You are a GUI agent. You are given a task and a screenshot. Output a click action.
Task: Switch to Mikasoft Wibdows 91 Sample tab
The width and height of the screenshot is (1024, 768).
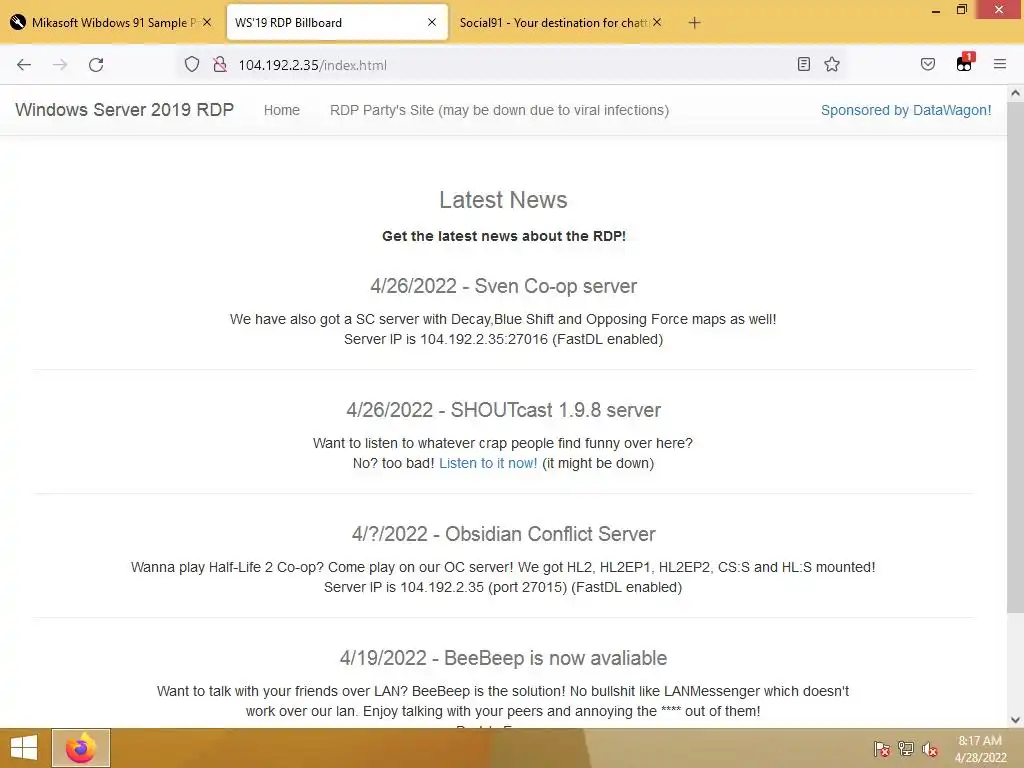(111, 22)
